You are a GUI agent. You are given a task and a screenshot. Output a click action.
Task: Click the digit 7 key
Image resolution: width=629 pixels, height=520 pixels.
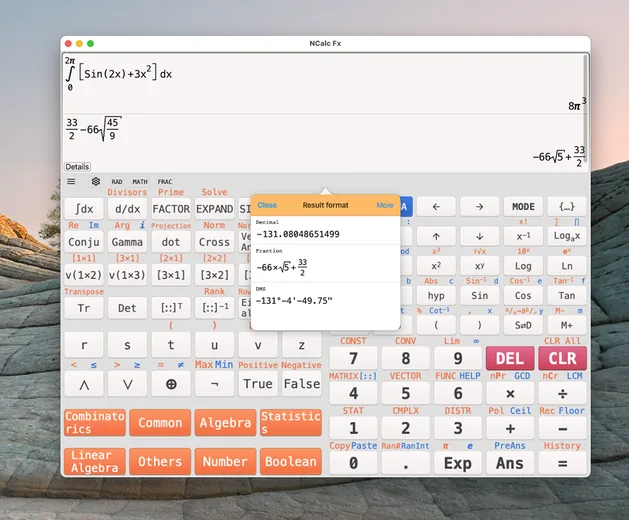[353, 358]
